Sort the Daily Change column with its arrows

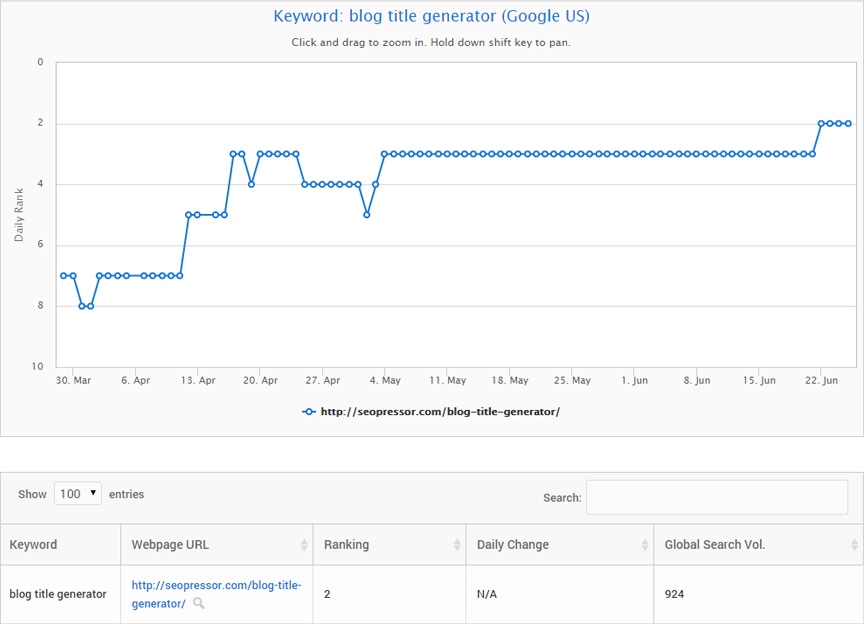point(645,545)
